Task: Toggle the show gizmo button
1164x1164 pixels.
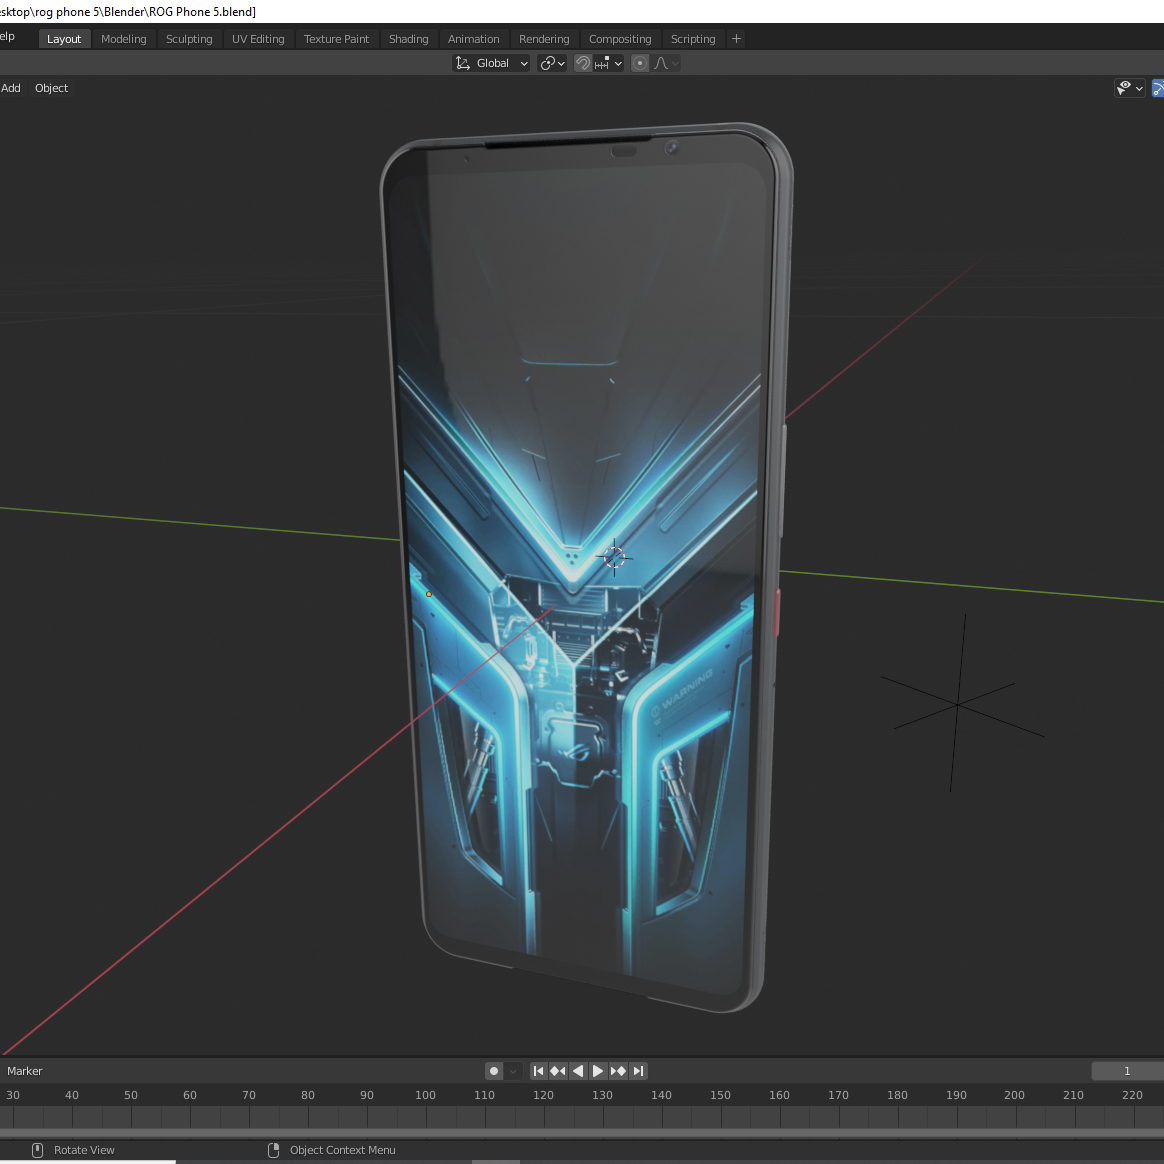Action: [1158, 88]
